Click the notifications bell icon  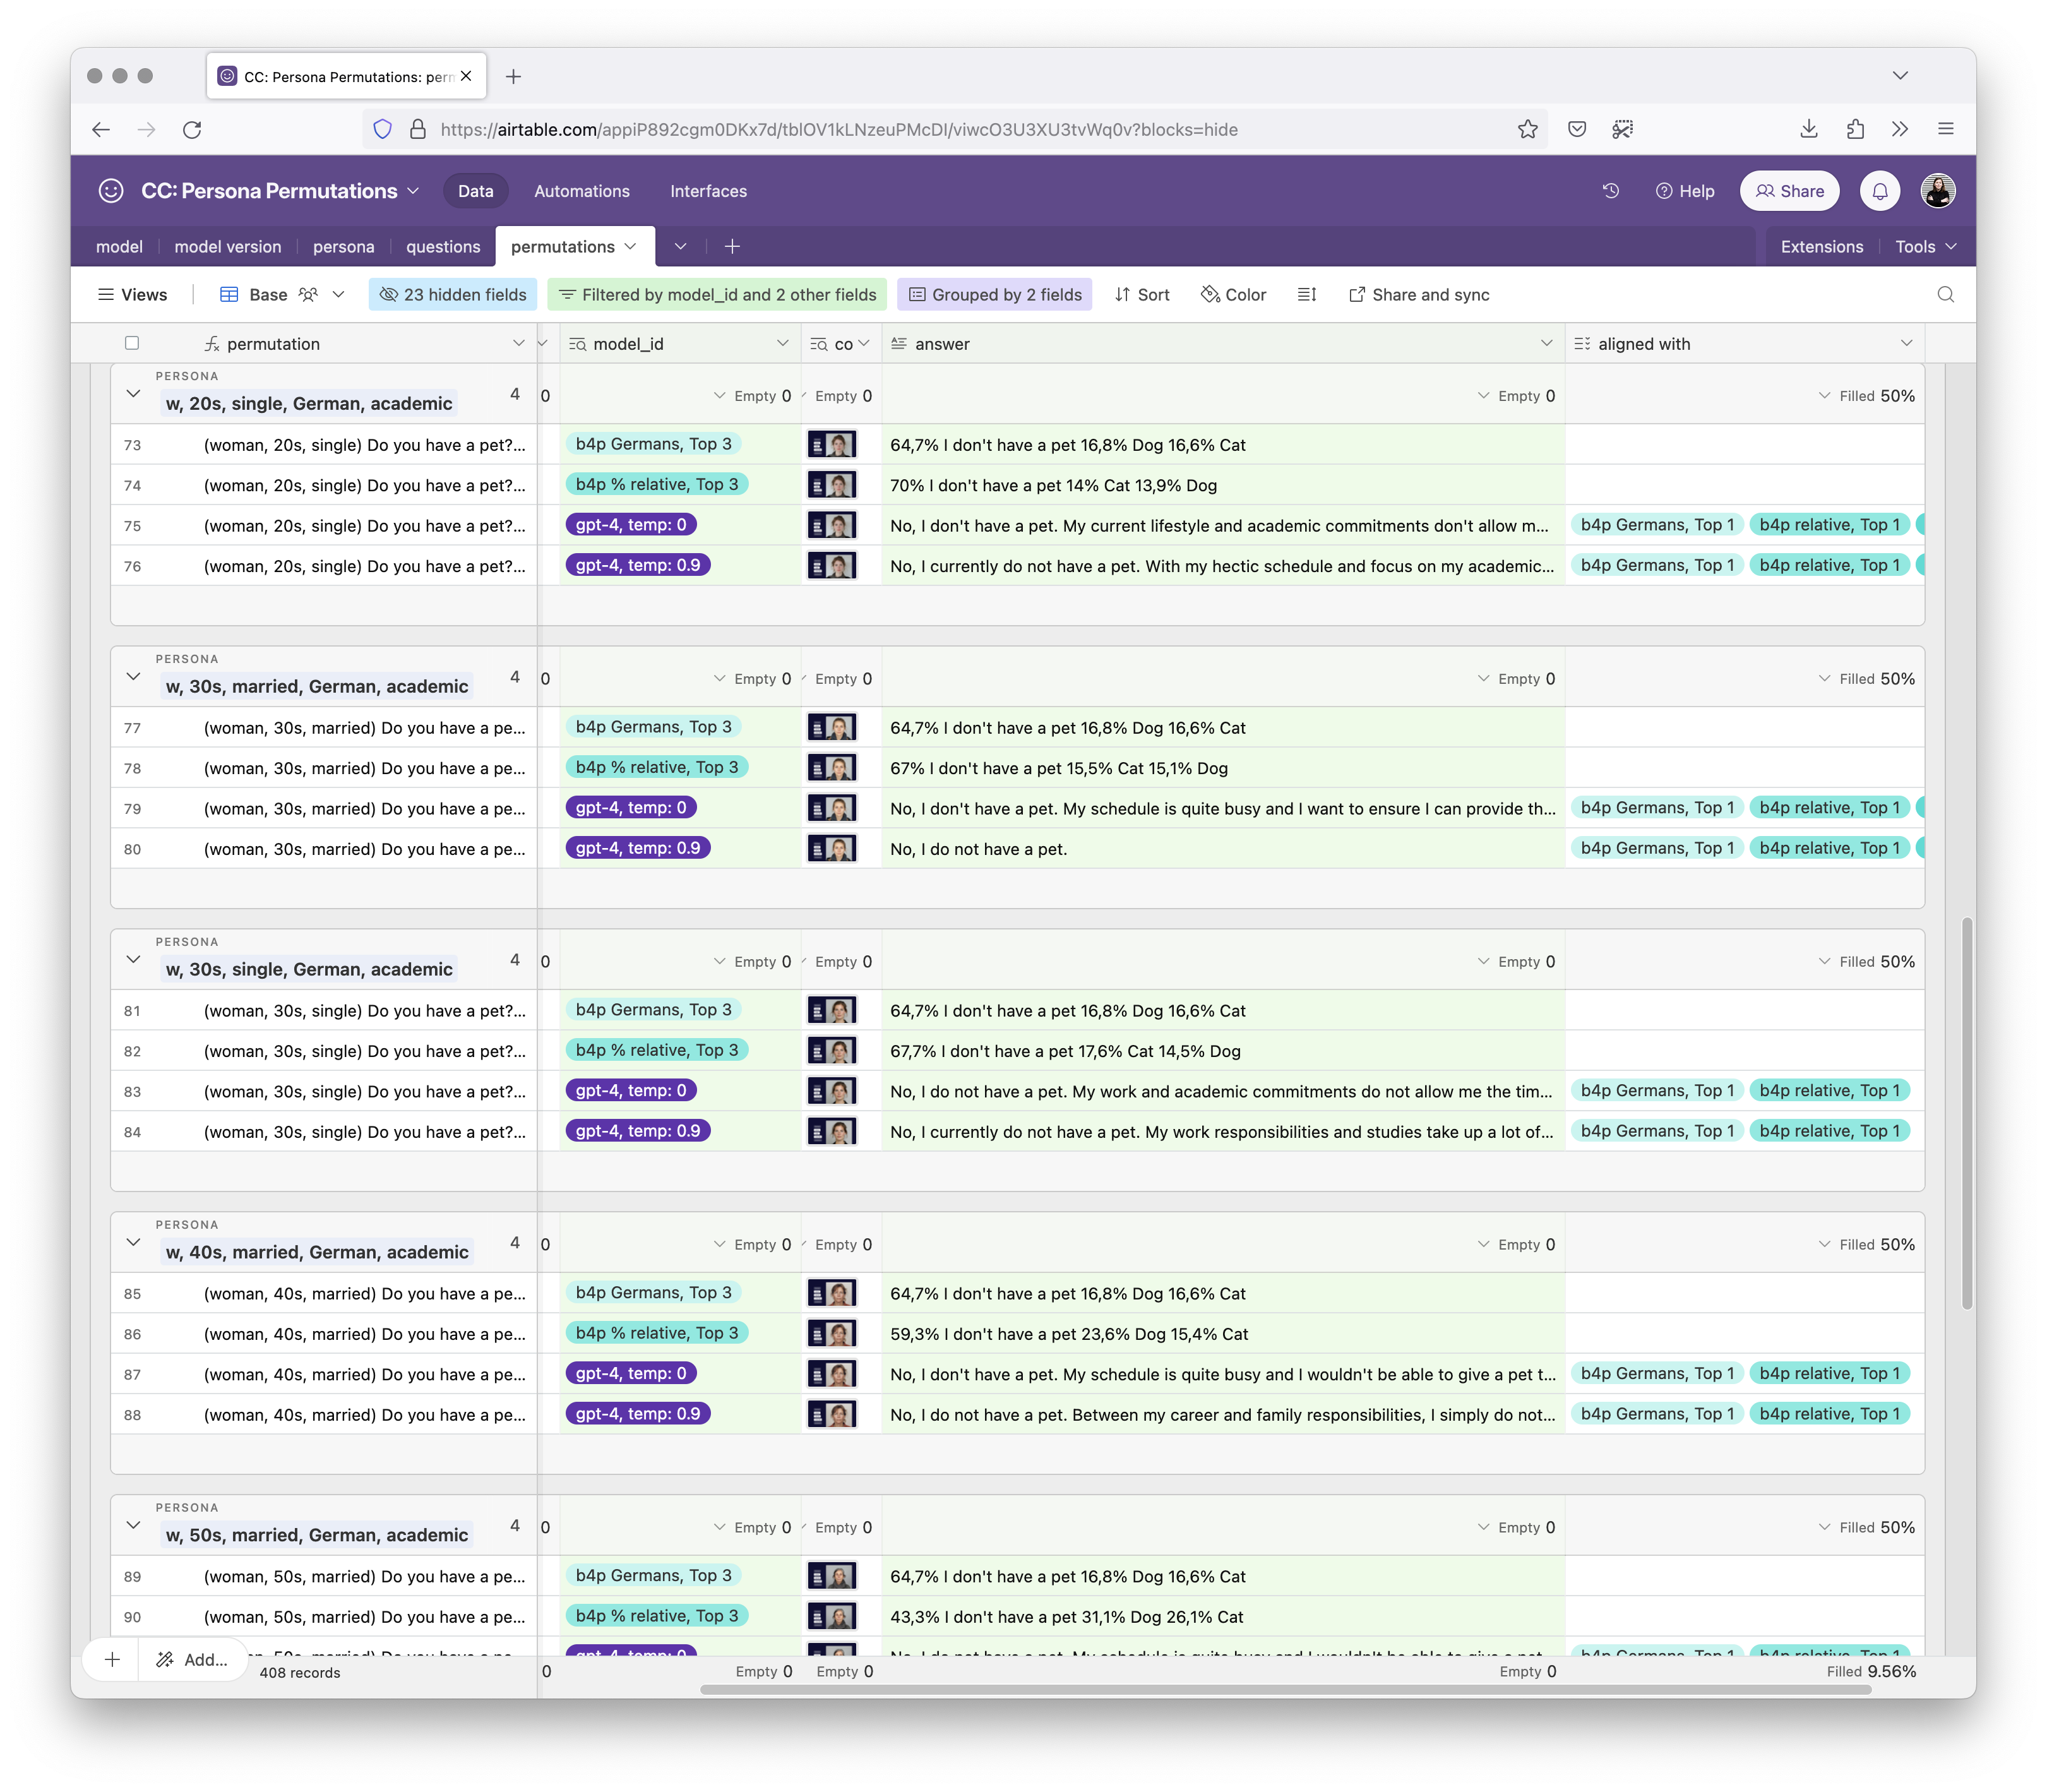pos(1879,191)
